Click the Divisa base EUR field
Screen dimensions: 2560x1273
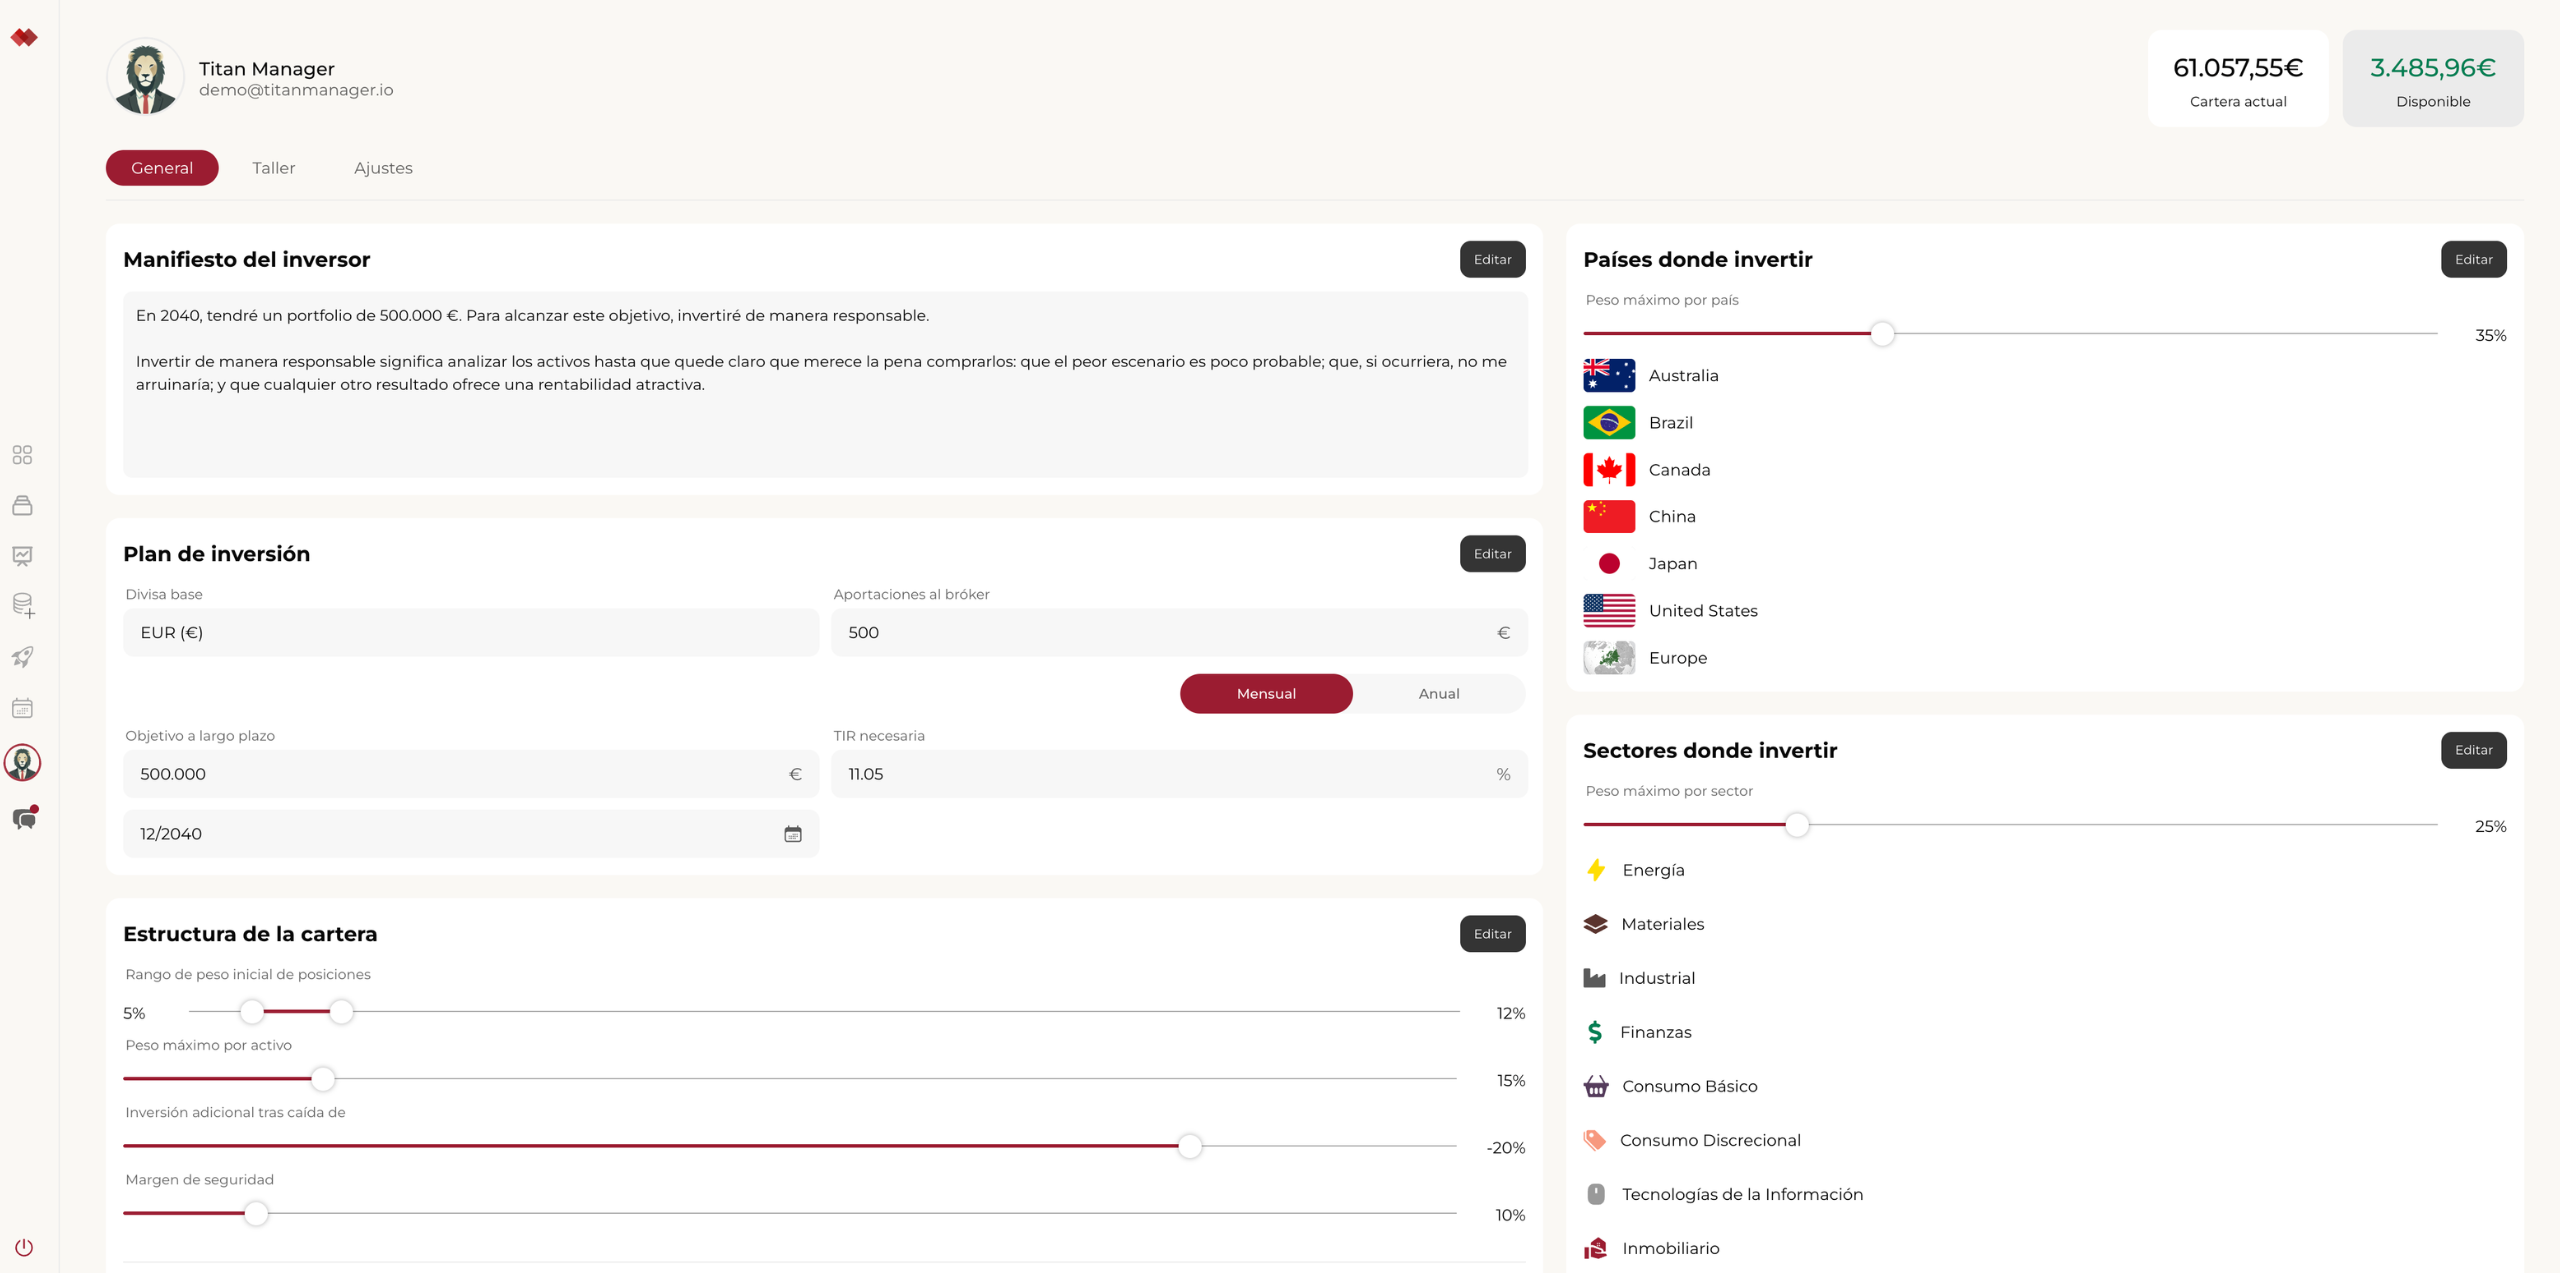pyautogui.click(x=470, y=632)
